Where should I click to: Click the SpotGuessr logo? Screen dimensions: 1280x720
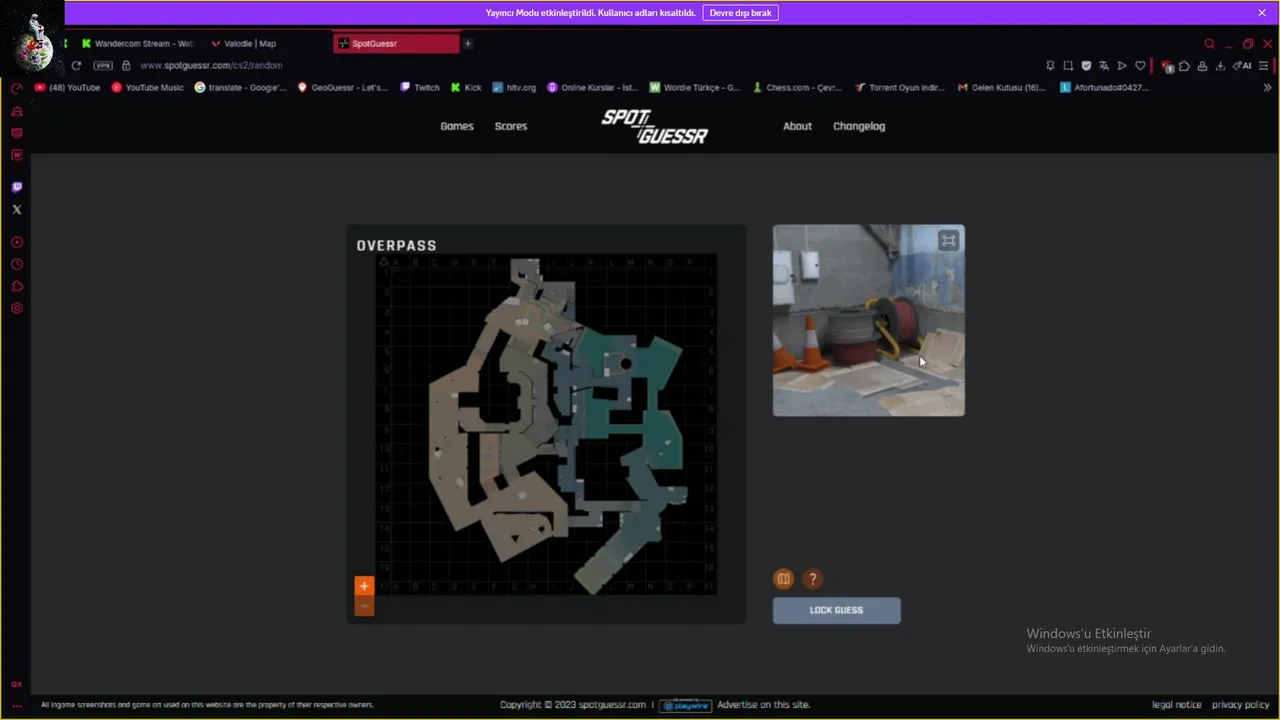[654, 127]
